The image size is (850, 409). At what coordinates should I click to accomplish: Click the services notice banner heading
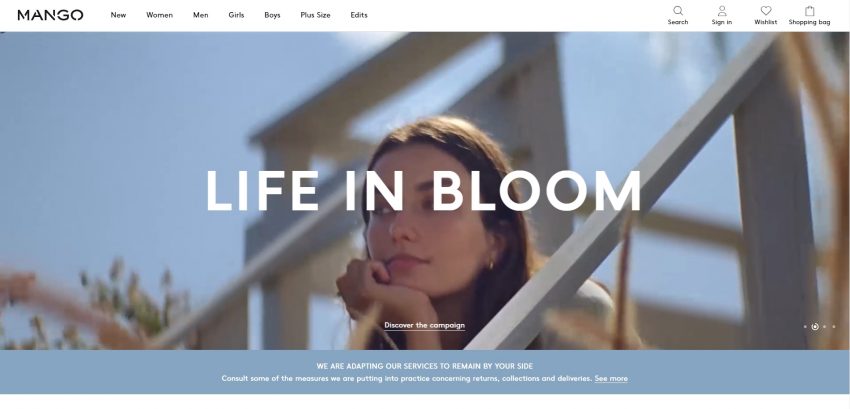tap(424, 366)
